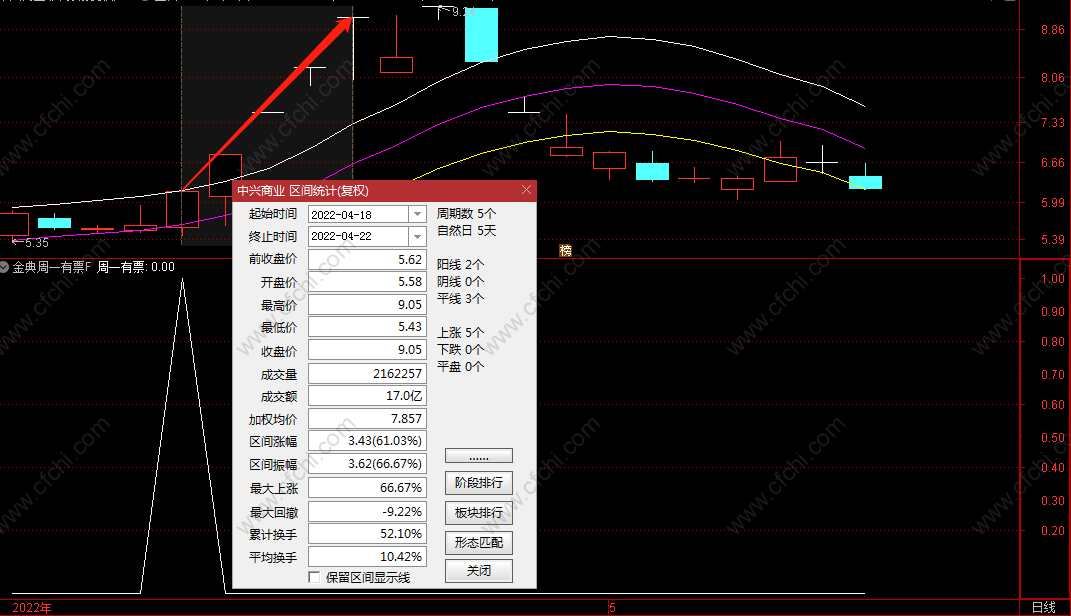Click the 金典周一有票F indicator name

pyautogui.click(x=52, y=267)
